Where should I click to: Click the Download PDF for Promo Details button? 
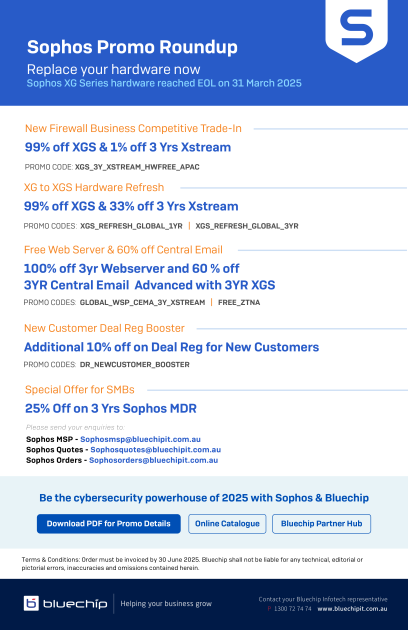pos(109,524)
